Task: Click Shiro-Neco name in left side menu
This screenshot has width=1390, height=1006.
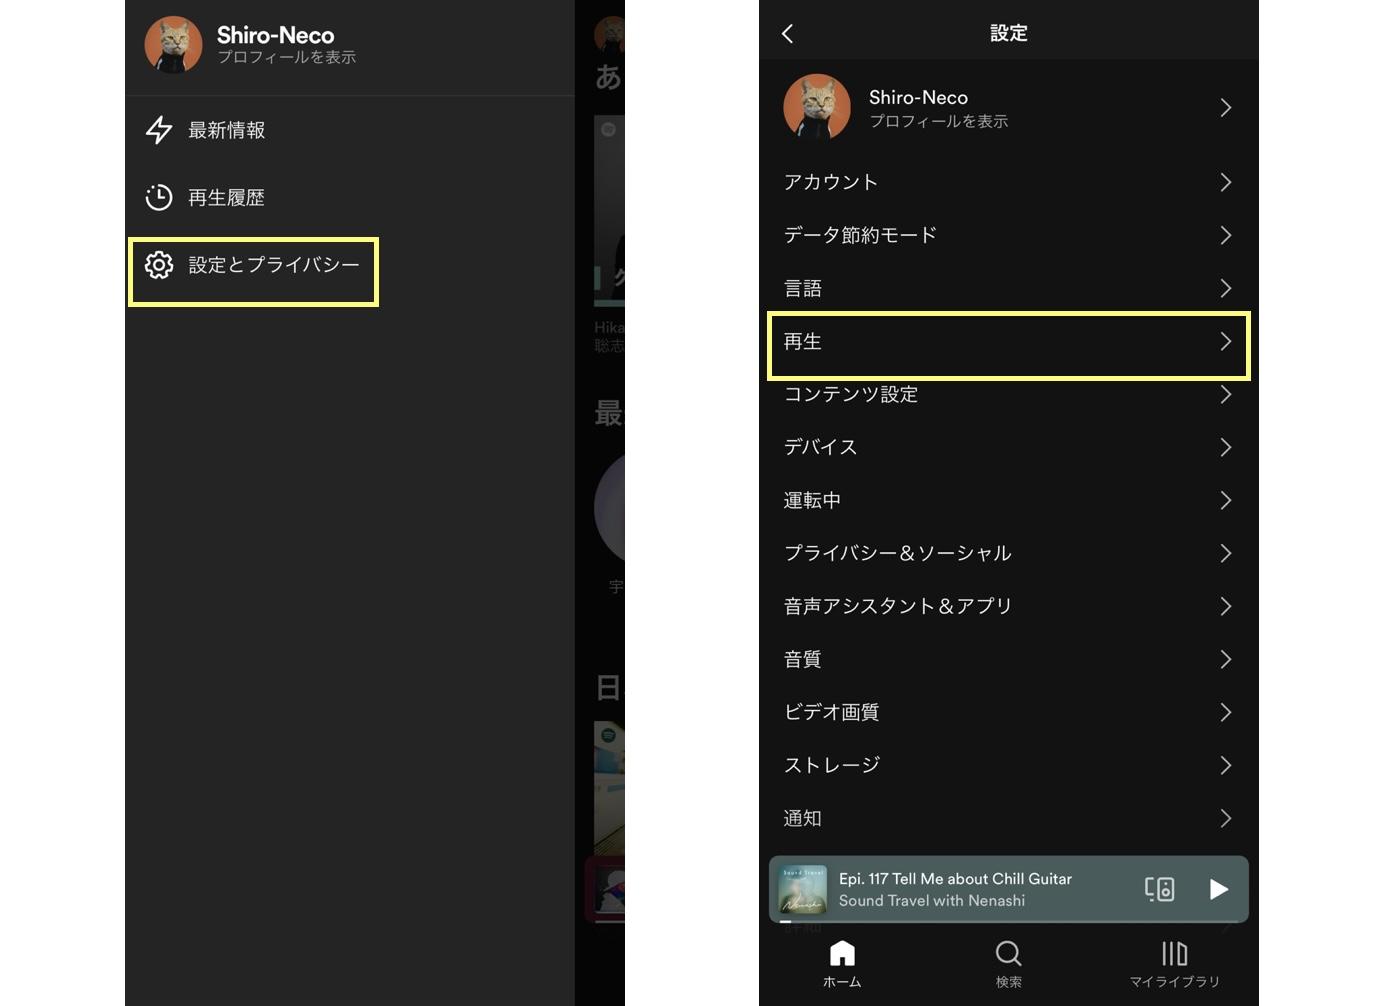Action: click(x=276, y=35)
